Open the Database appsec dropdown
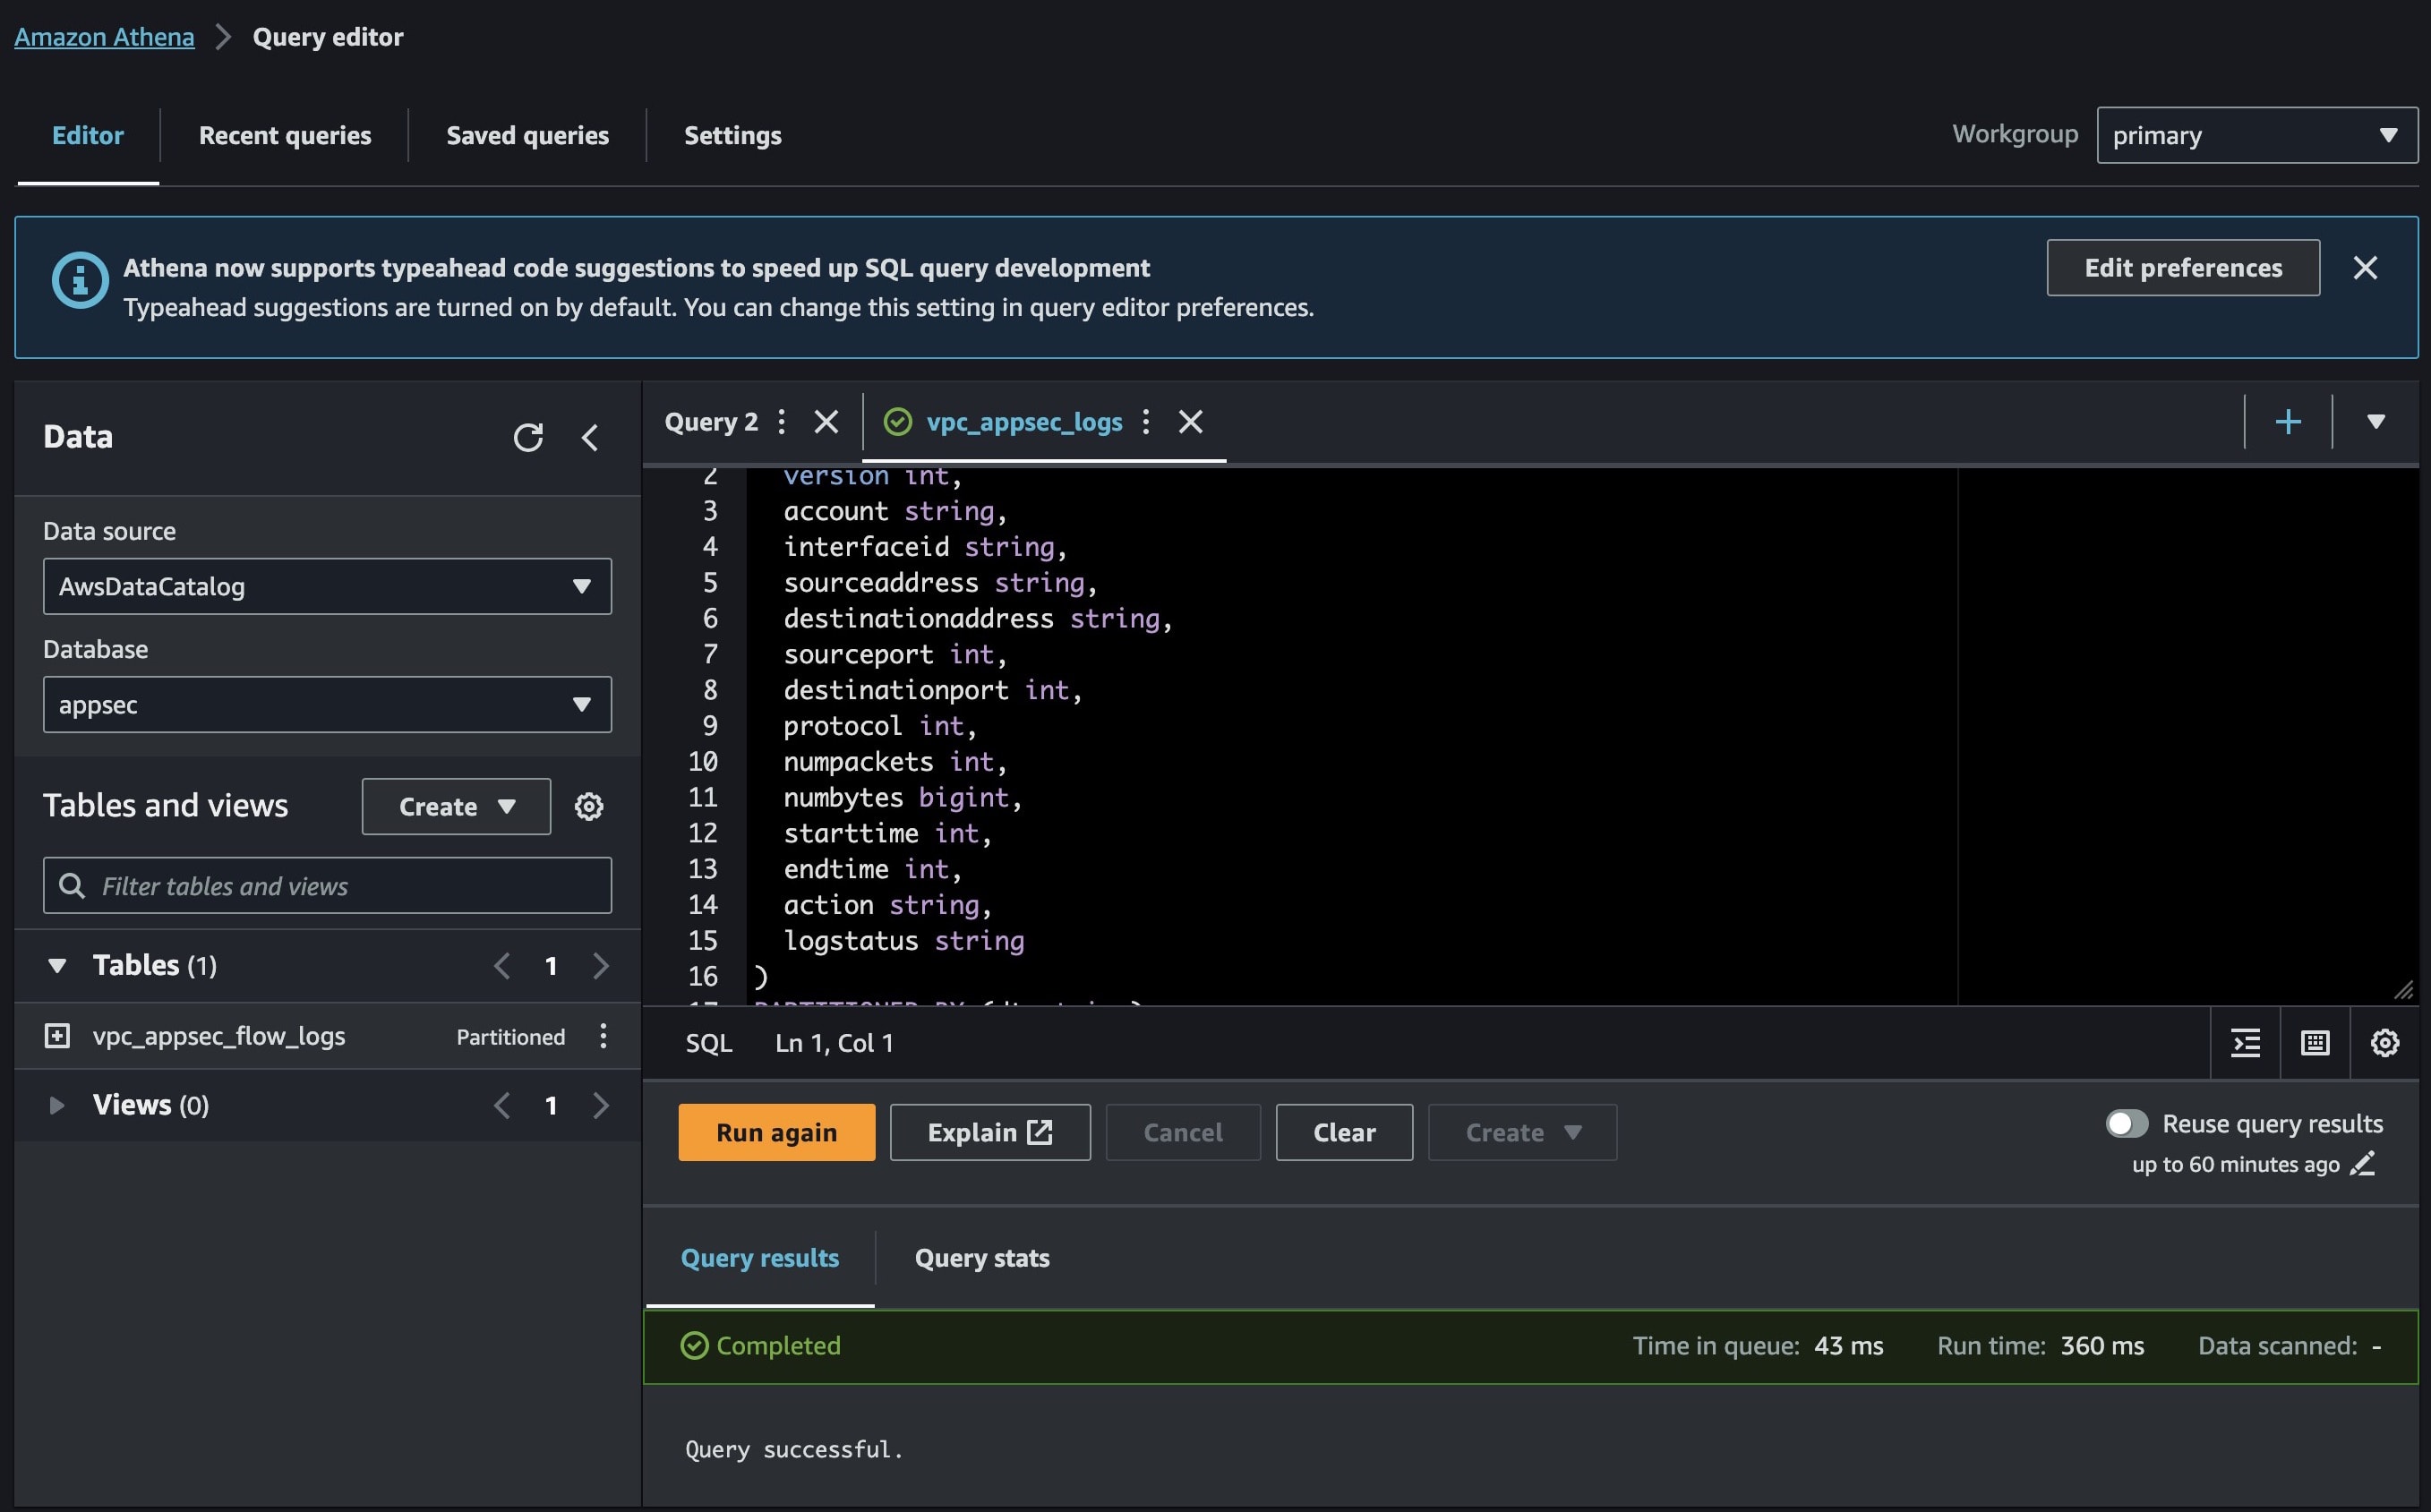Screen dimensions: 2431x1512 [327, 704]
